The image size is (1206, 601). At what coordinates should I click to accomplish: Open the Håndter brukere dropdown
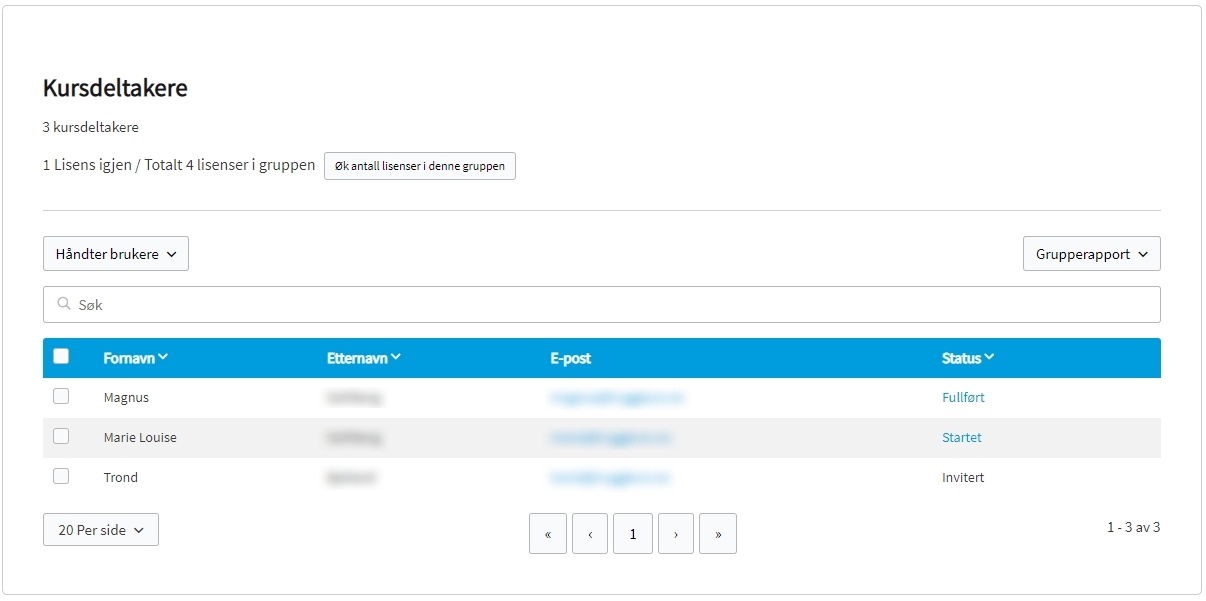point(116,254)
